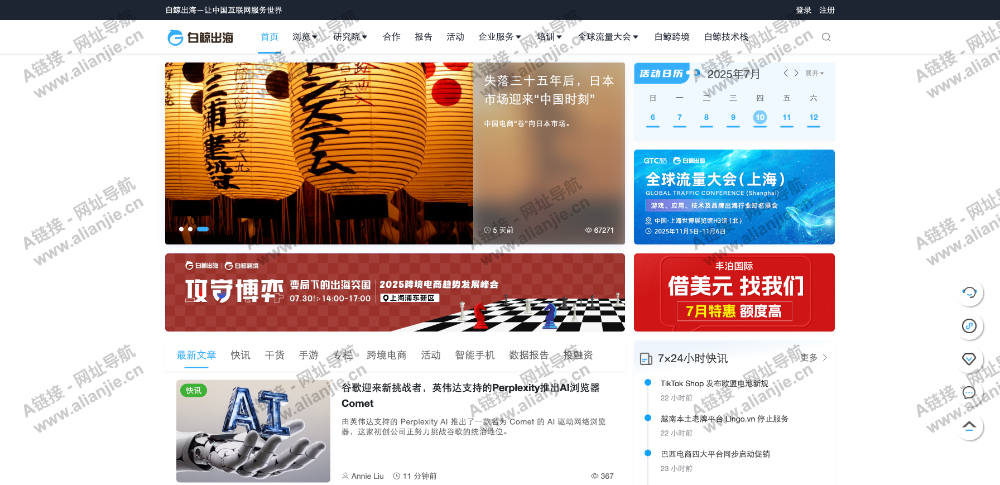Select July 6 in the calendar

tap(652, 117)
